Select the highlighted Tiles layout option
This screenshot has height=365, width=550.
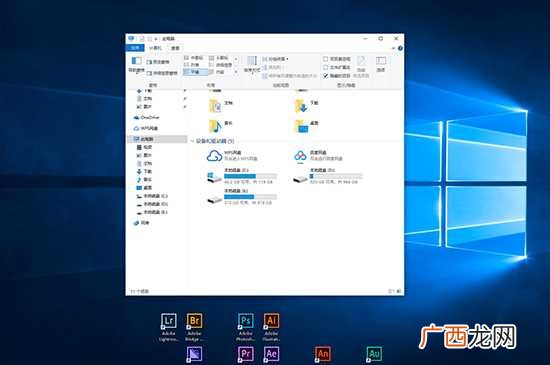[x=195, y=72]
